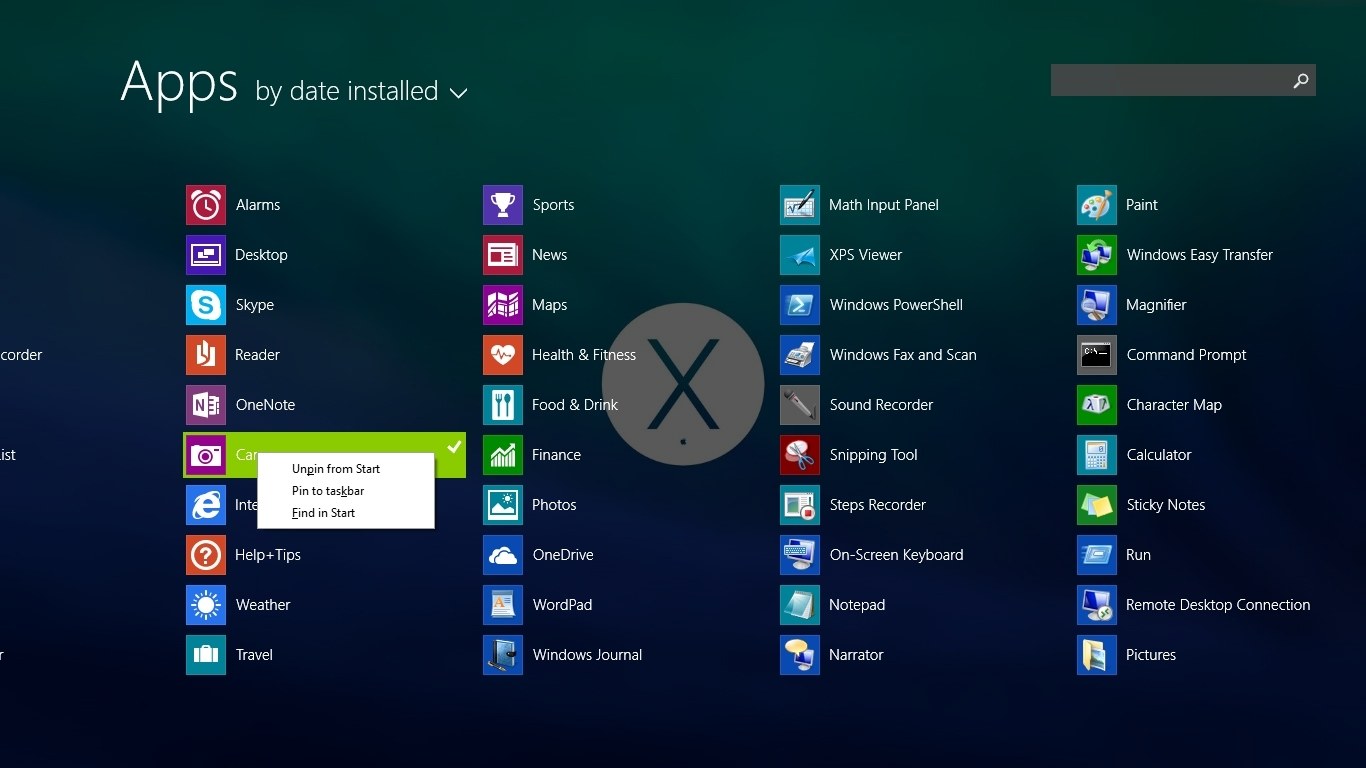
Task: Launch Skype from the apps list
Action: pos(206,305)
